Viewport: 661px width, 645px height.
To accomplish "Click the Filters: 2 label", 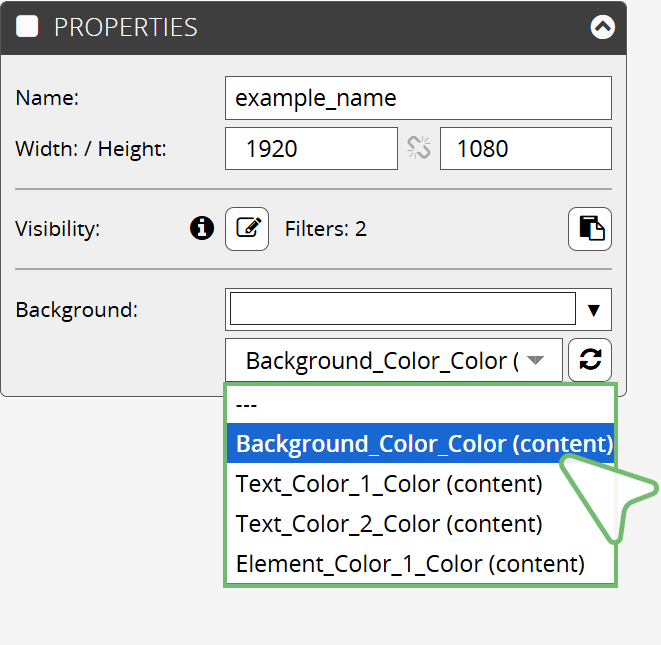I will point(325,229).
